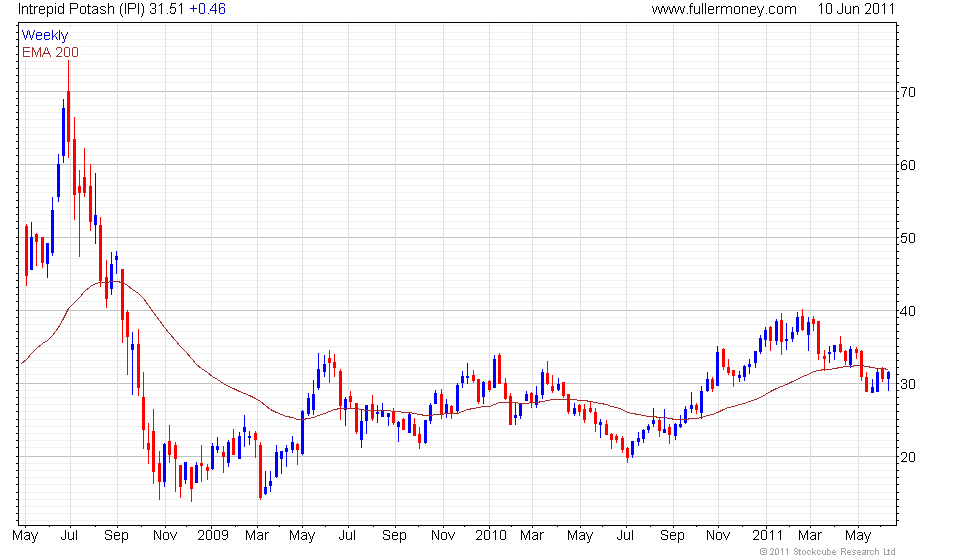Click the Weekly interval label
The height and width of the screenshot is (560, 980).
pyautogui.click(x=45, y=36)
